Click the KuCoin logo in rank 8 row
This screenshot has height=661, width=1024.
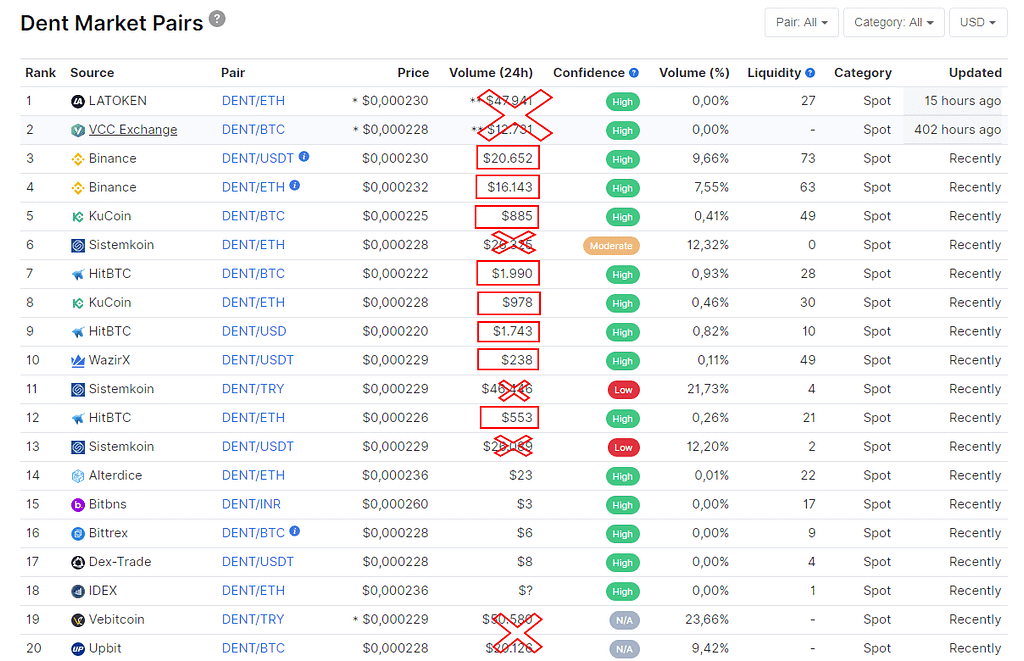(x=78, y=303)
